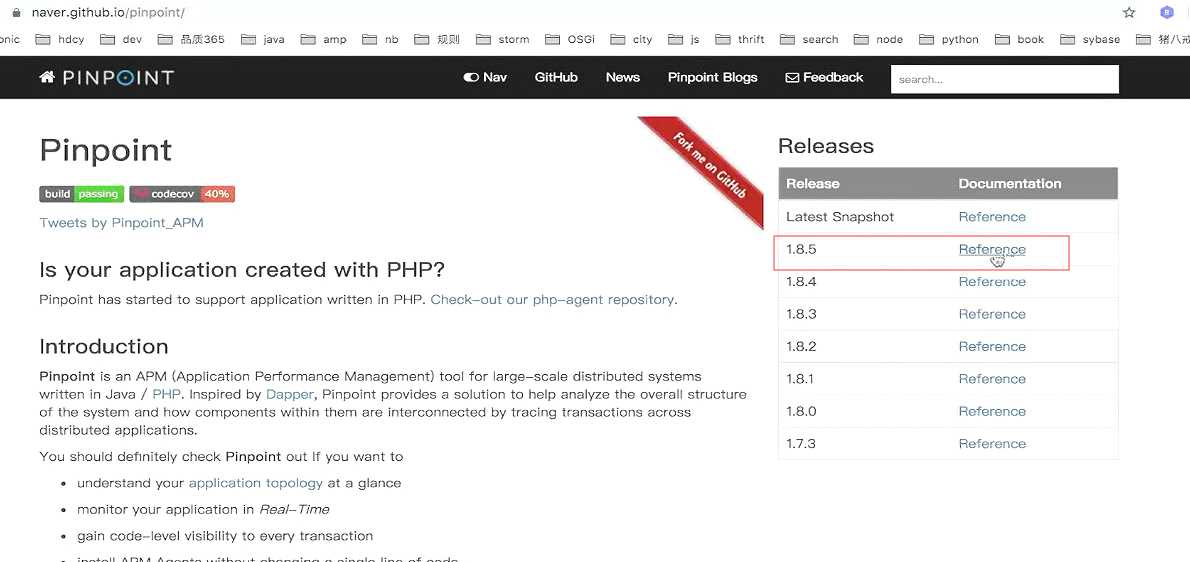Open Reference for release 1.8.1
1190x562 pixels.
point(992,379)
